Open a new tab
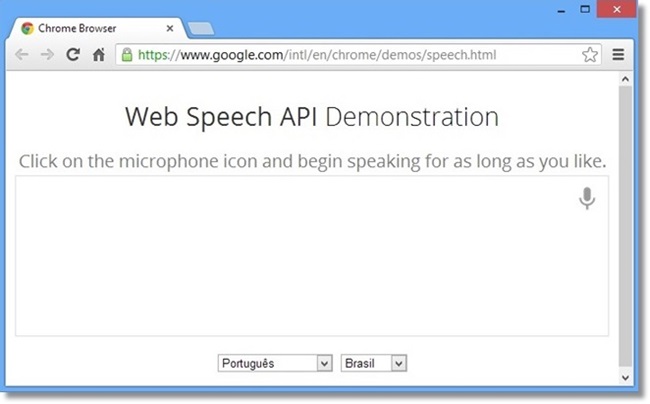The width and height of the screenshot is (650, 404). click(201, 29)
